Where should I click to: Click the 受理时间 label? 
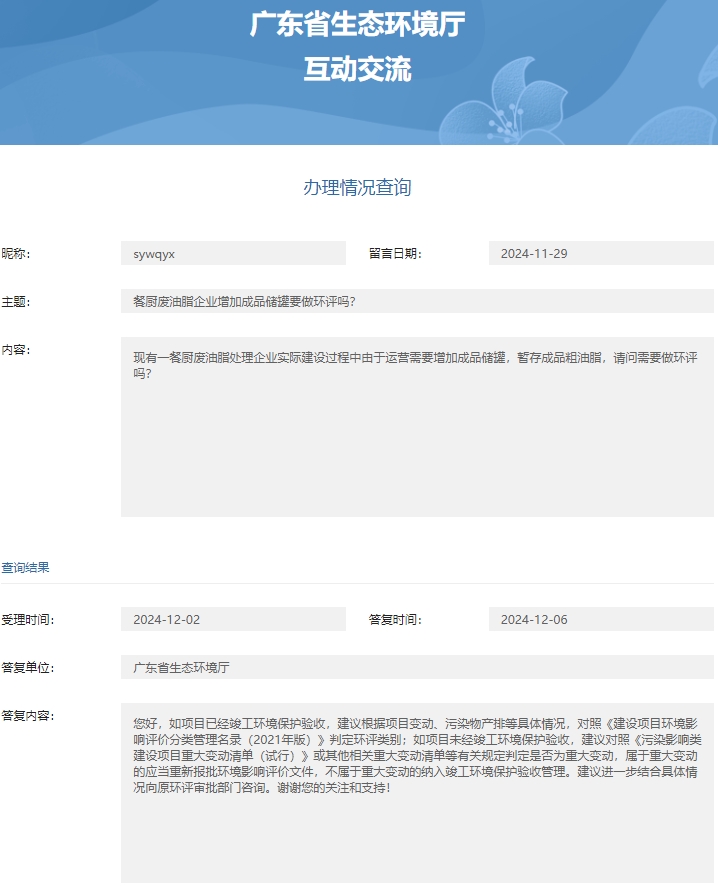click(28, 620)
